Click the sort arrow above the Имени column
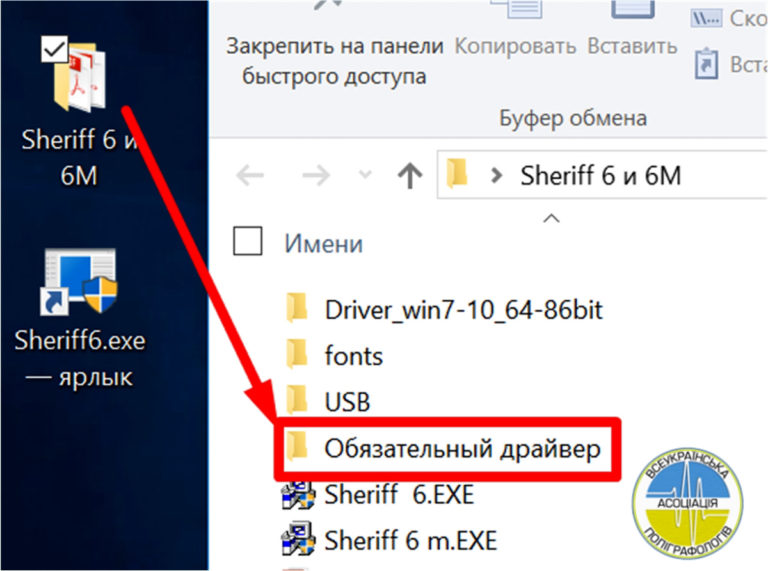This screenshot has width=768, height=571. point(549,216)
